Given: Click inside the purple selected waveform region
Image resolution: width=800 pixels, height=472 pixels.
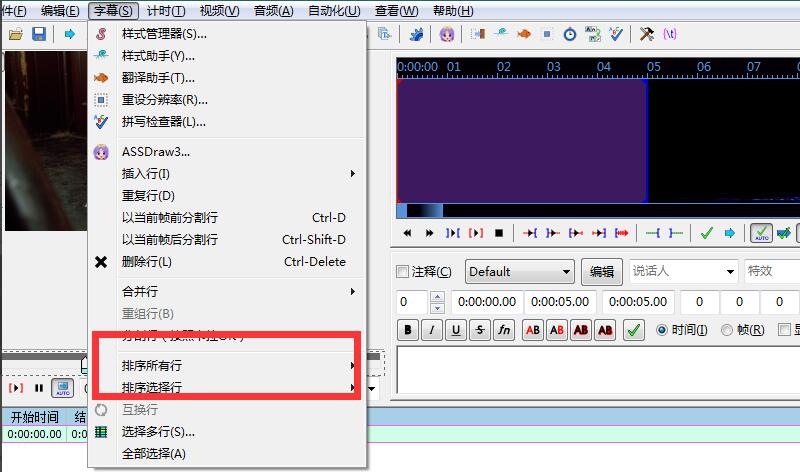Looking at the screenshot, I should pos(522,141).
